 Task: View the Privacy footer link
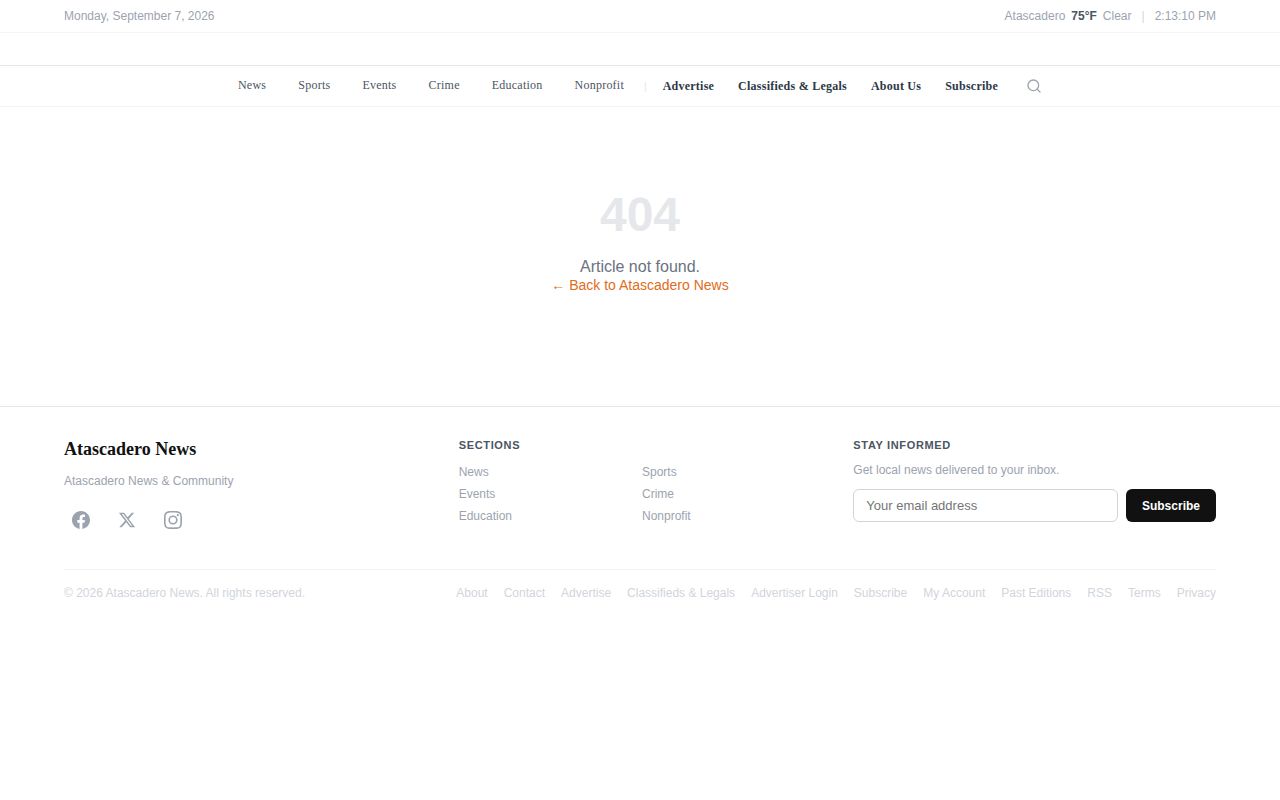1196,593
